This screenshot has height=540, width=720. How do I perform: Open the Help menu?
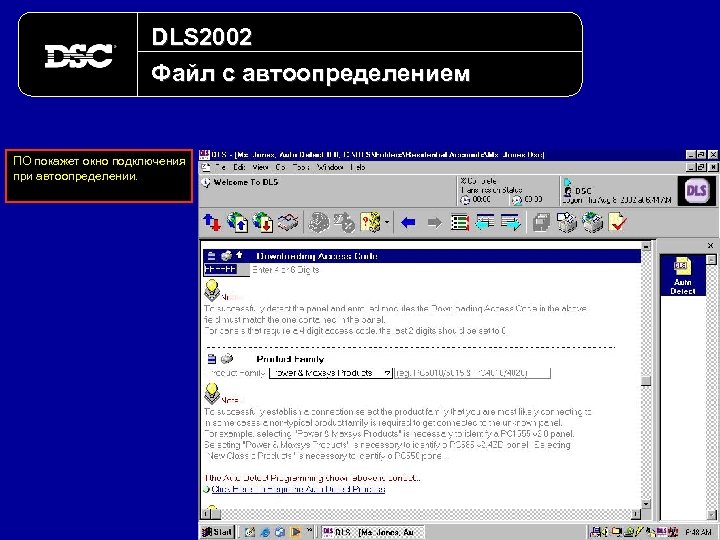pos(358,167)
